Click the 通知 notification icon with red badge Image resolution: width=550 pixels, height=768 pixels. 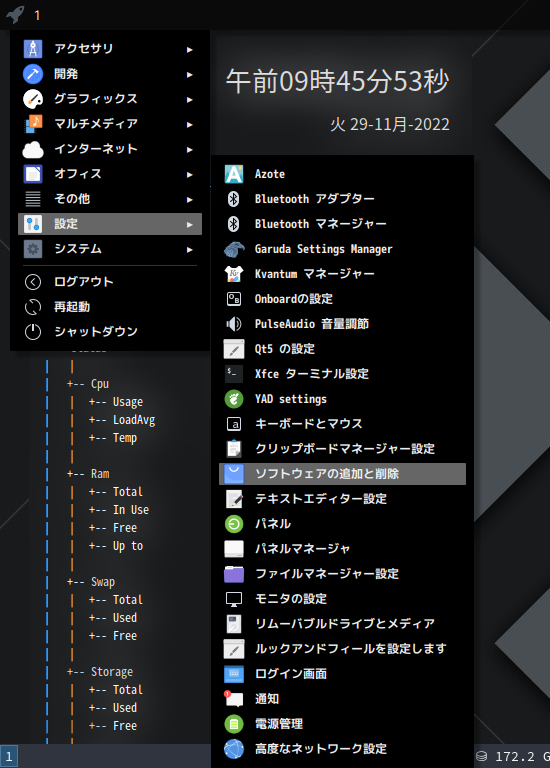pyautogui.click(x=234, y=698)
